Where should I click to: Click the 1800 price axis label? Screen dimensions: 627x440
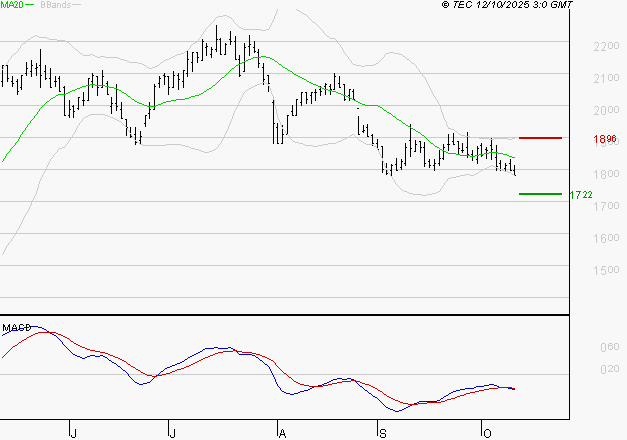(x=606, y=174)
